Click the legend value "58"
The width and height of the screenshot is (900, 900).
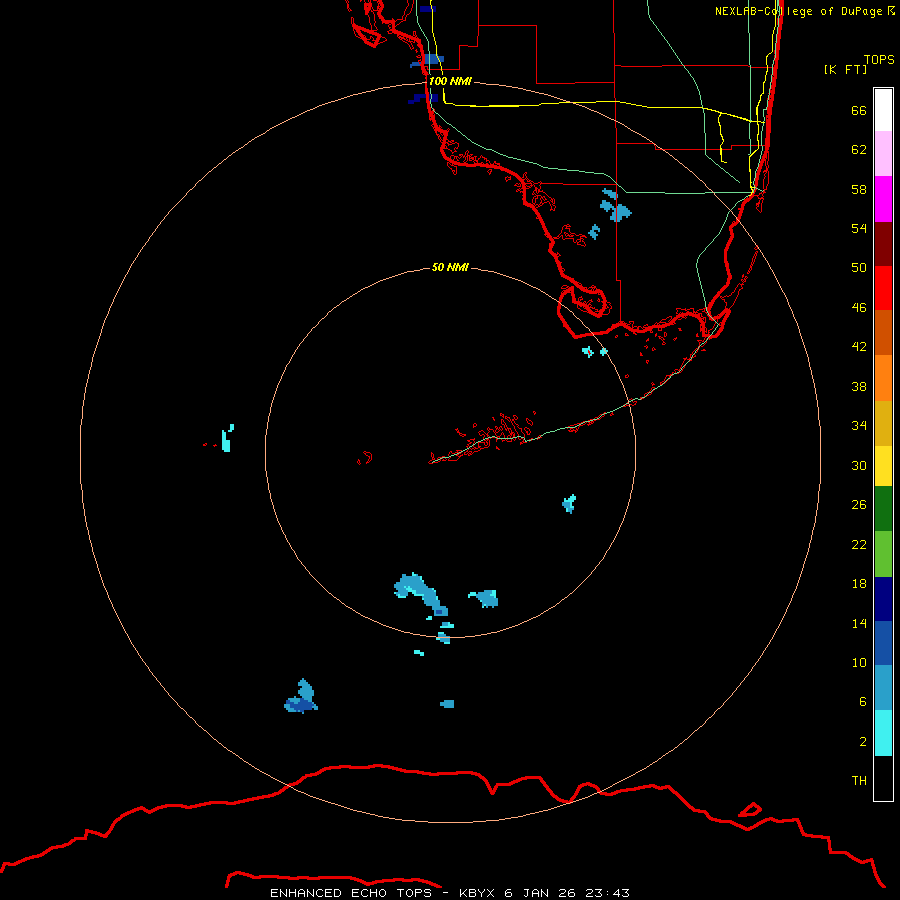click(x=859, y=189)
